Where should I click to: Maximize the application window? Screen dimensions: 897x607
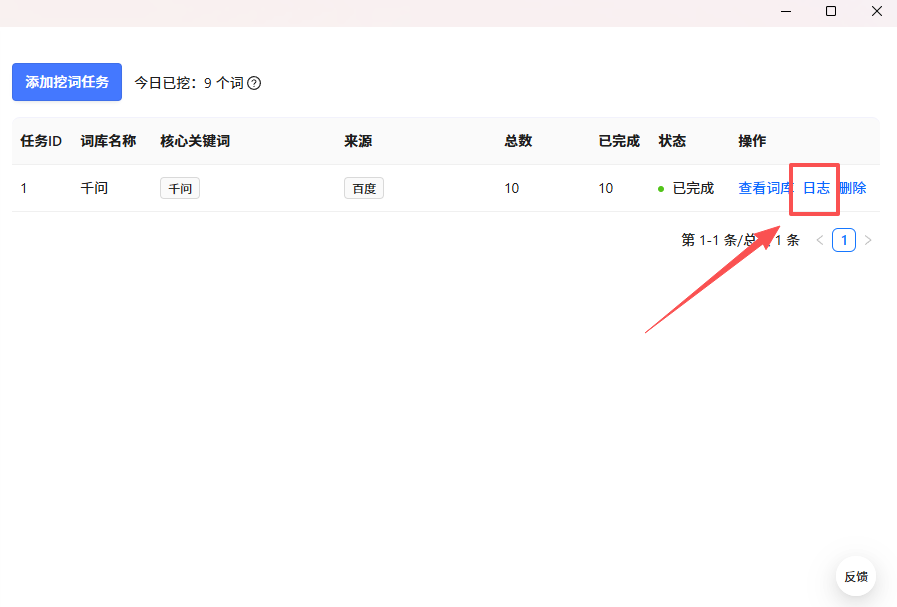point(831,11)
